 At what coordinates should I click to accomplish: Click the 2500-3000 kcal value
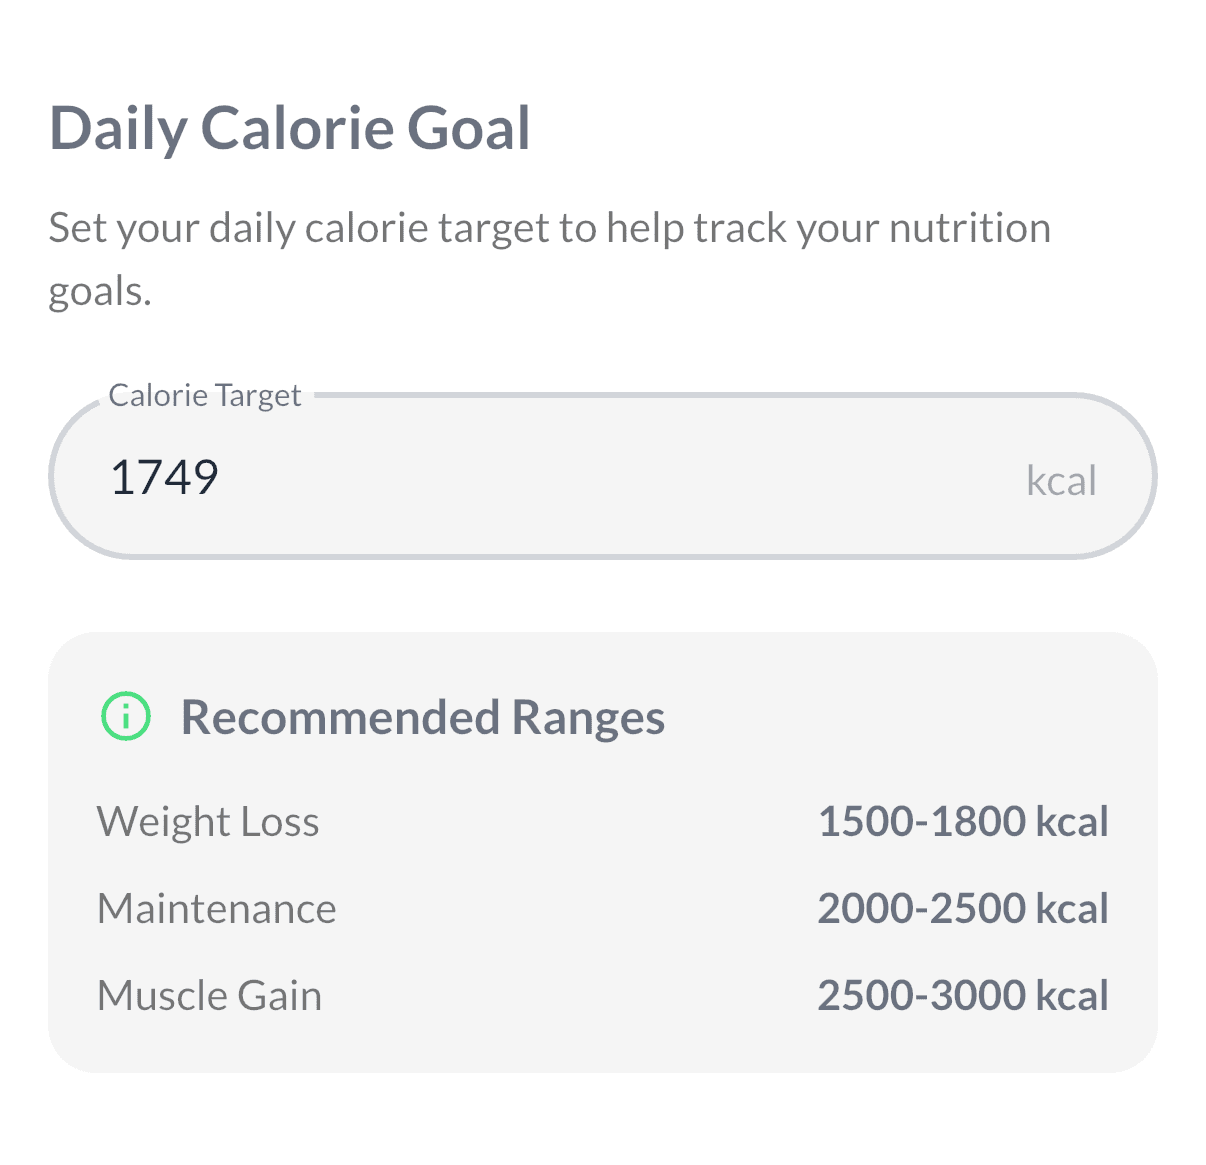(x=963, y=995)
